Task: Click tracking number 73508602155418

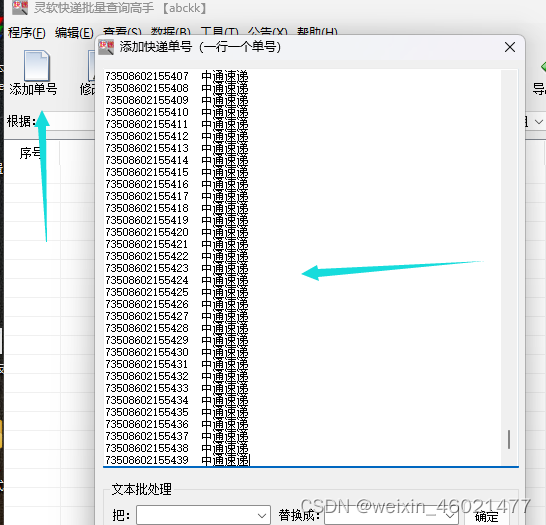Action: 147,208
